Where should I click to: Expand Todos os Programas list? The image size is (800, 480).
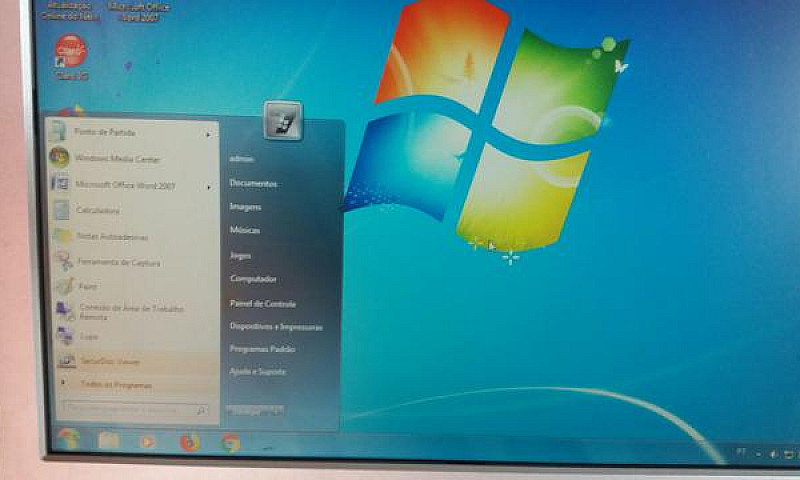(x=110, y=384)
